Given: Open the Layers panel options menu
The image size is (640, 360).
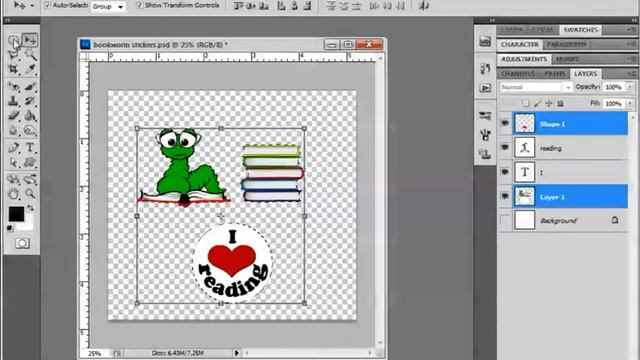Looking at the screenshot, I should coord(632,73).
